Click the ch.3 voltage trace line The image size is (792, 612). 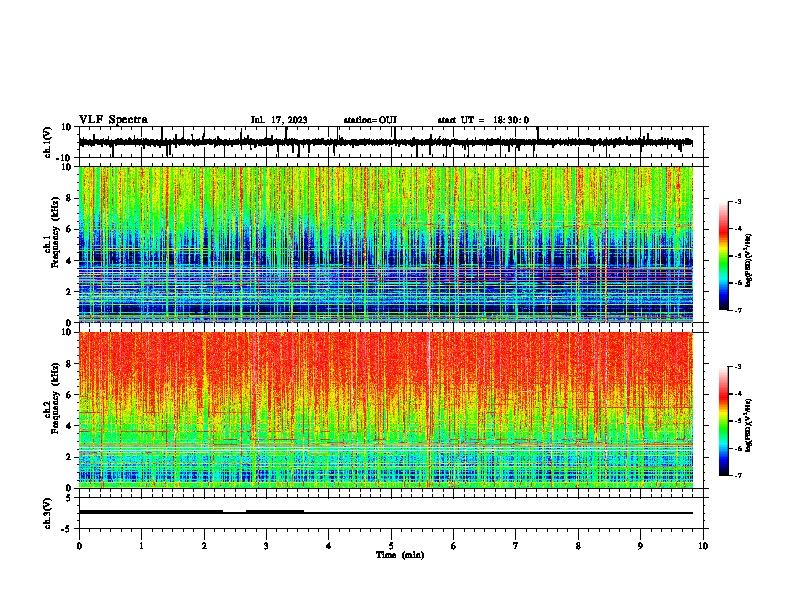coord(385,512)
